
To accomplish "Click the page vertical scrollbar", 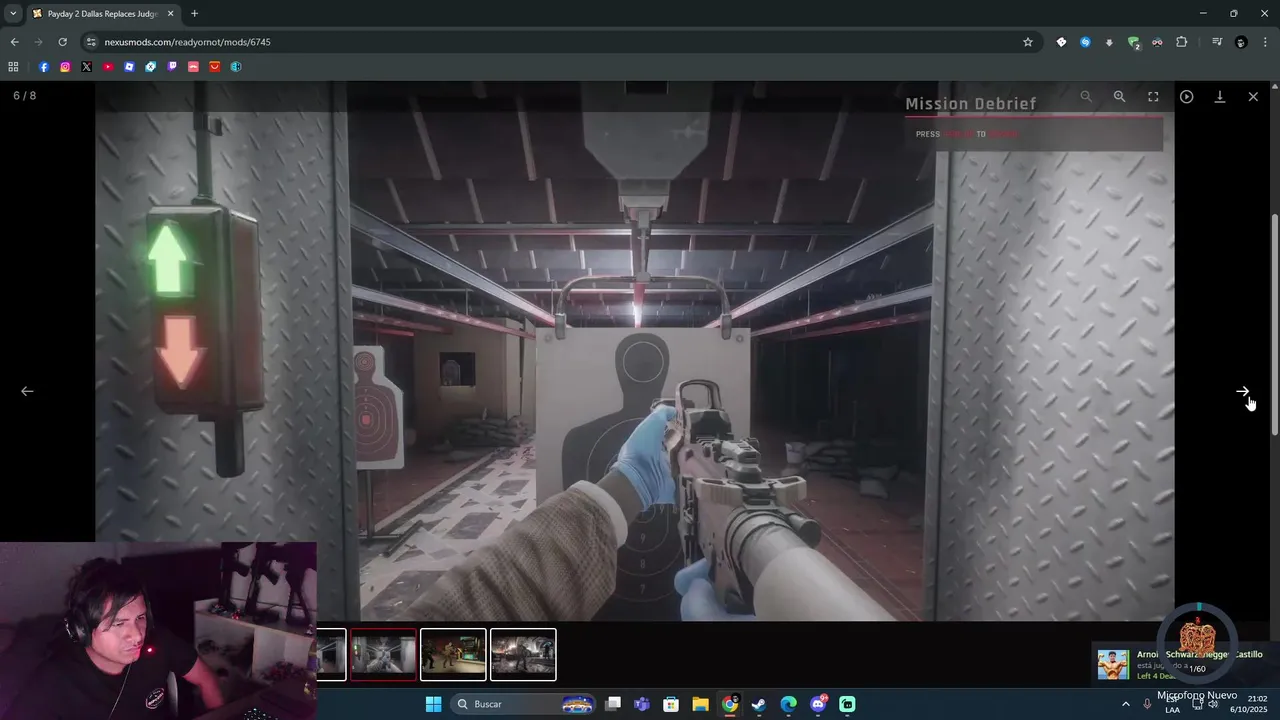I will (1274, 324).
